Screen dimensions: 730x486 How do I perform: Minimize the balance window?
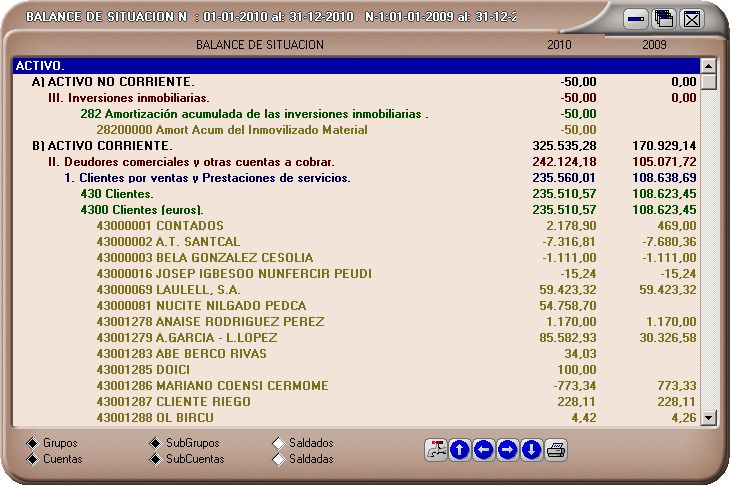tap(635, 18)
